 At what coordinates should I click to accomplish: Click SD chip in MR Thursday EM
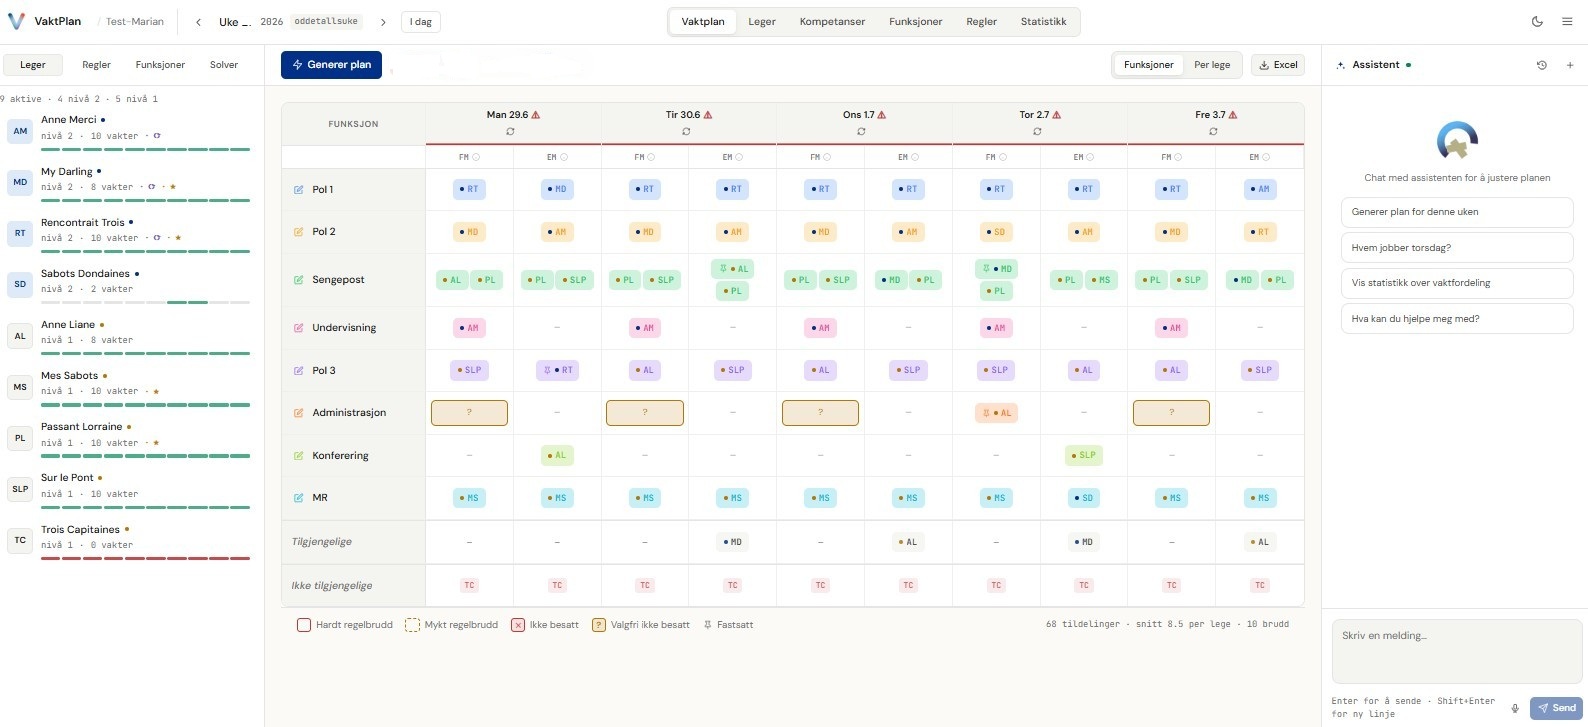pyautogui.click(x=1084, y=498)
